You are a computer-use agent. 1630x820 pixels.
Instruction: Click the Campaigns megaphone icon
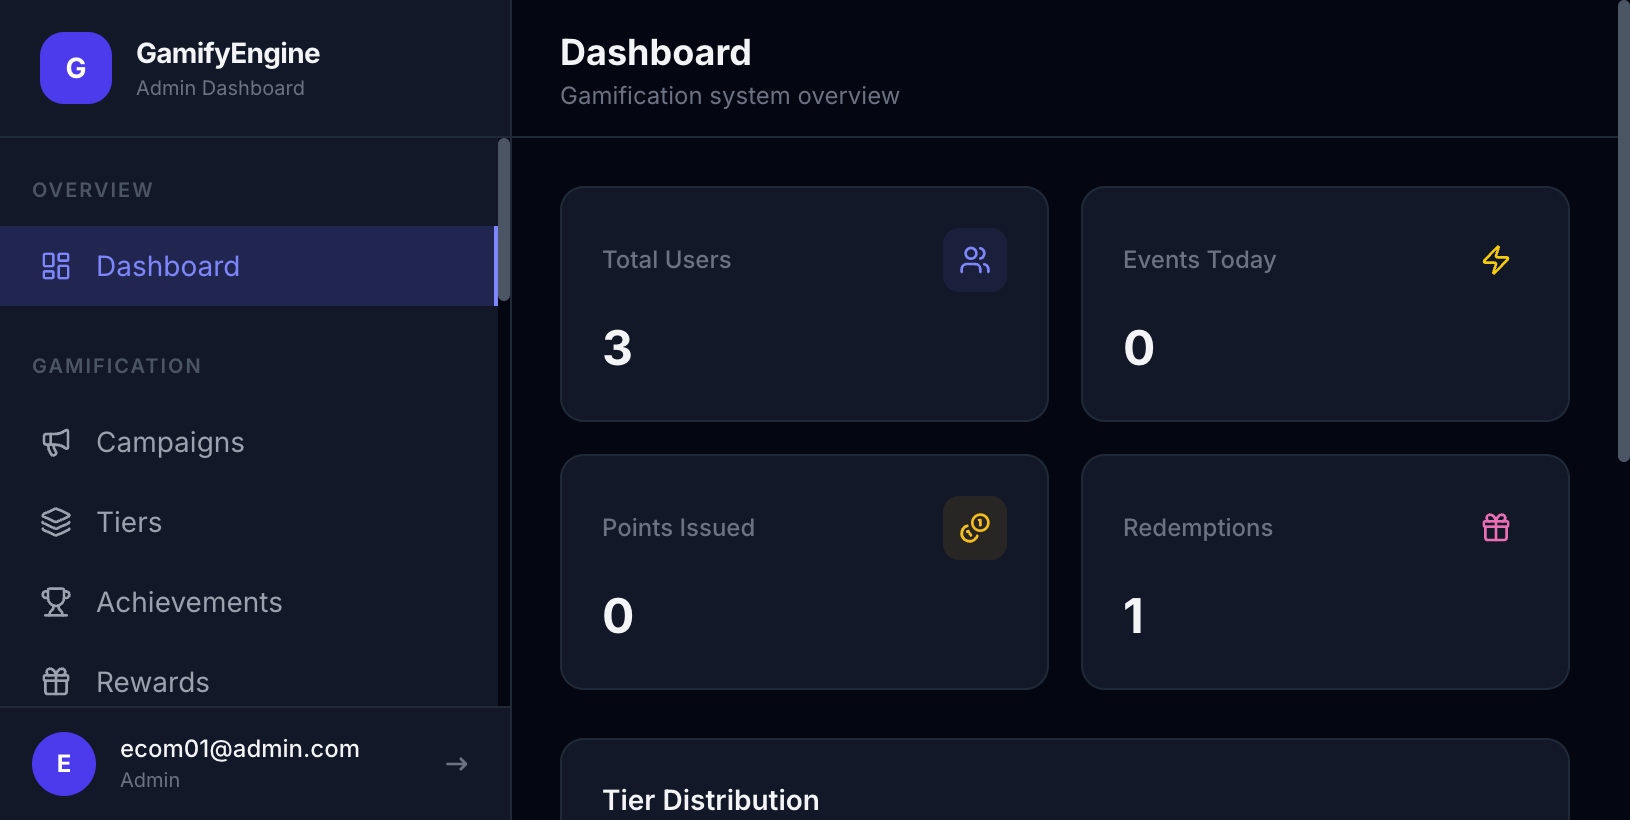(56, 442)
